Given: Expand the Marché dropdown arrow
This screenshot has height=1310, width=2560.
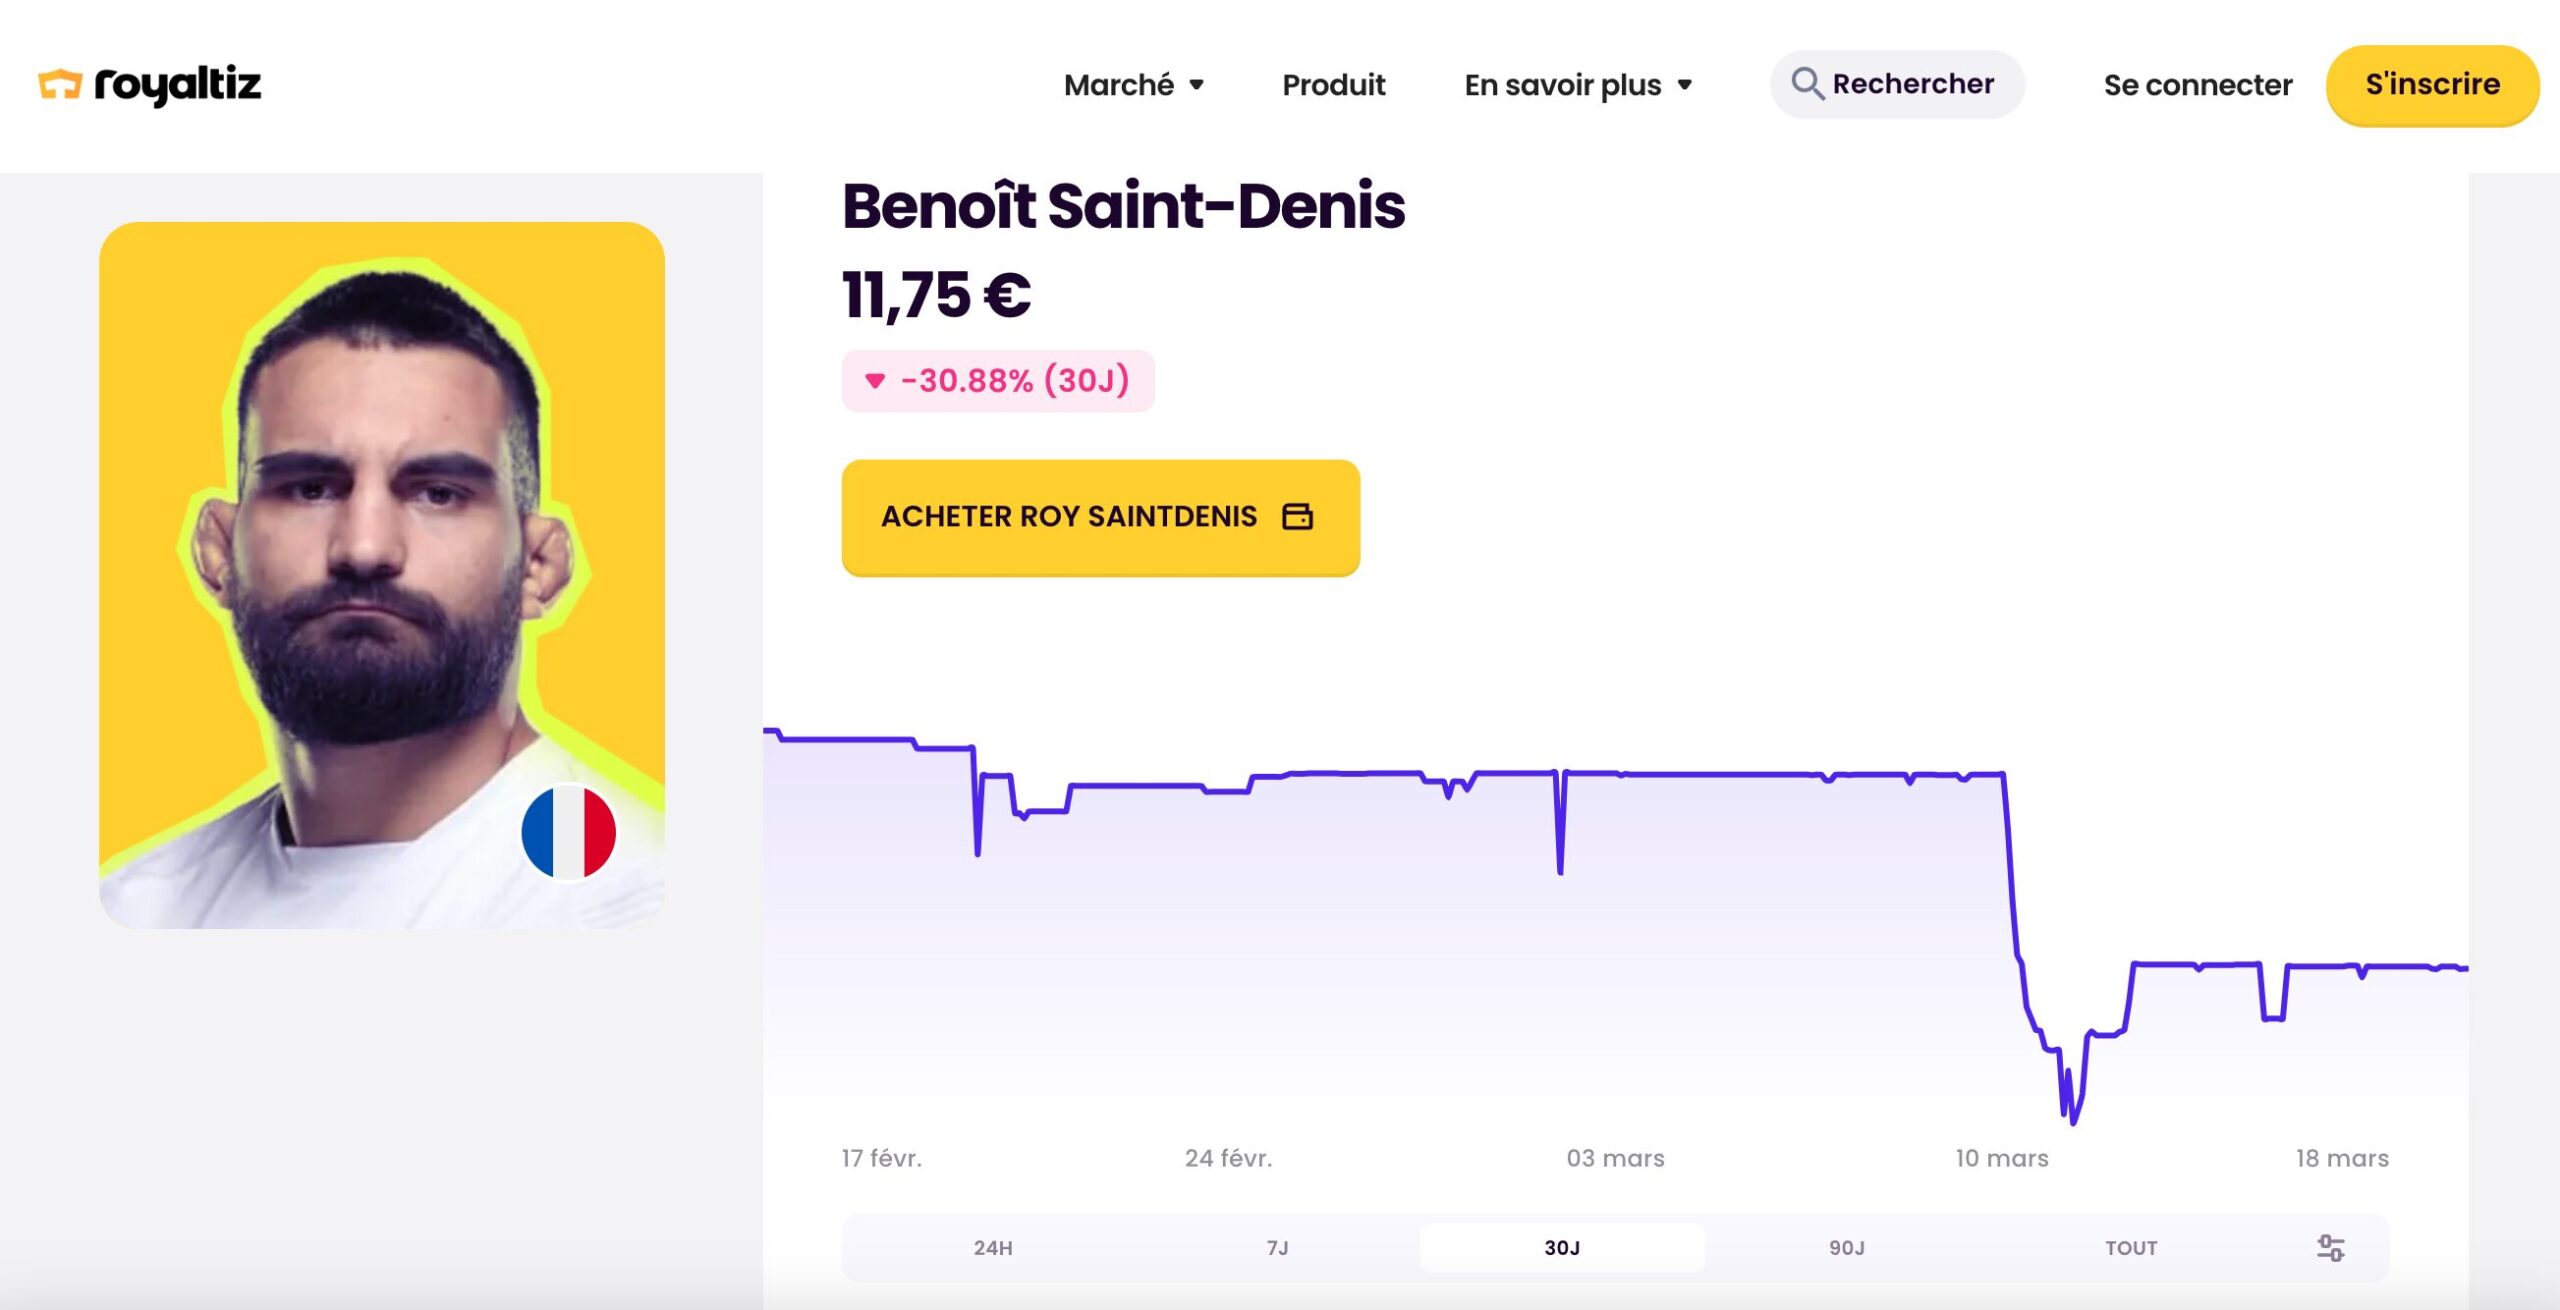Looking at the screenshot, I should click(1196, 86).
